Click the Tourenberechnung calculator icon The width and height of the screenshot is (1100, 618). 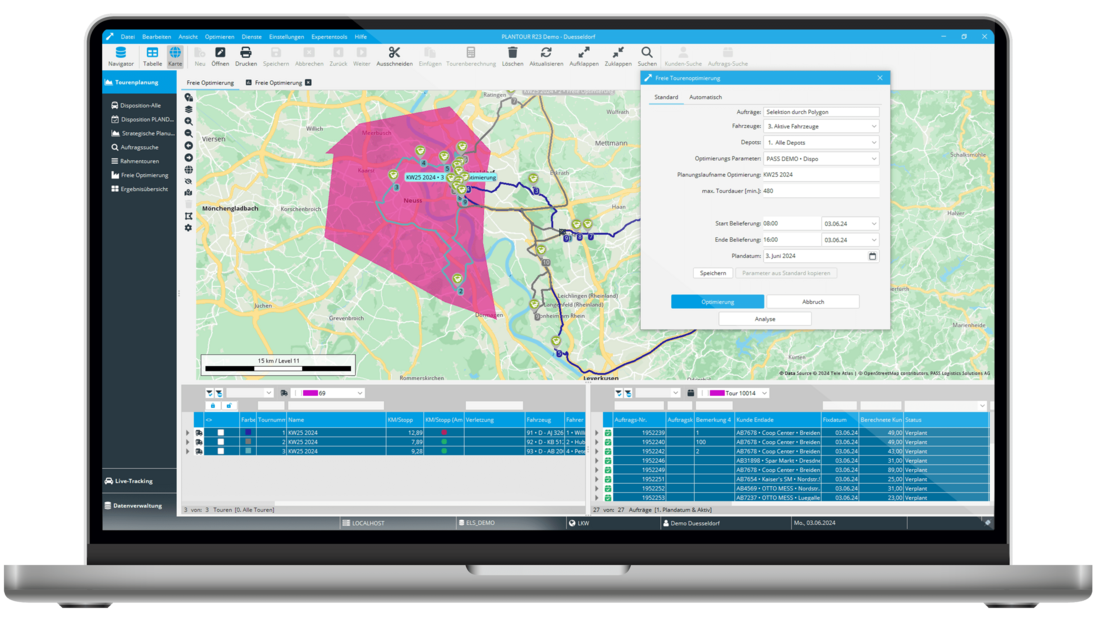470,52
